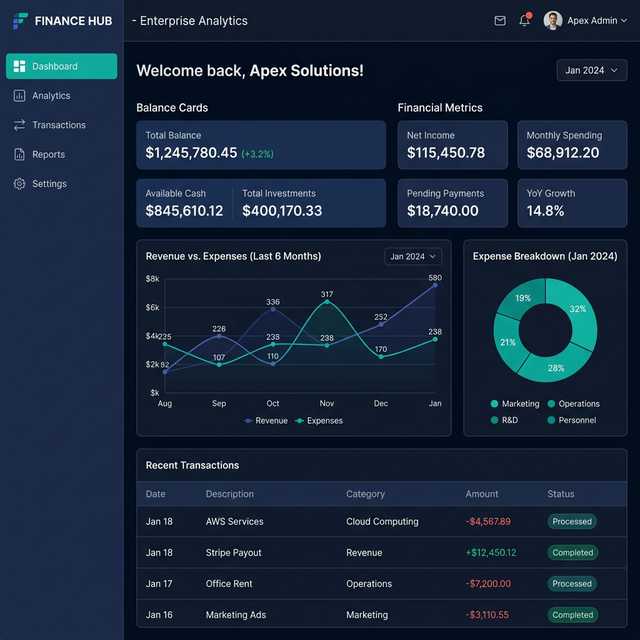Open the notifications bell icon
Screen dimensions: 640x640
point(525,20)
